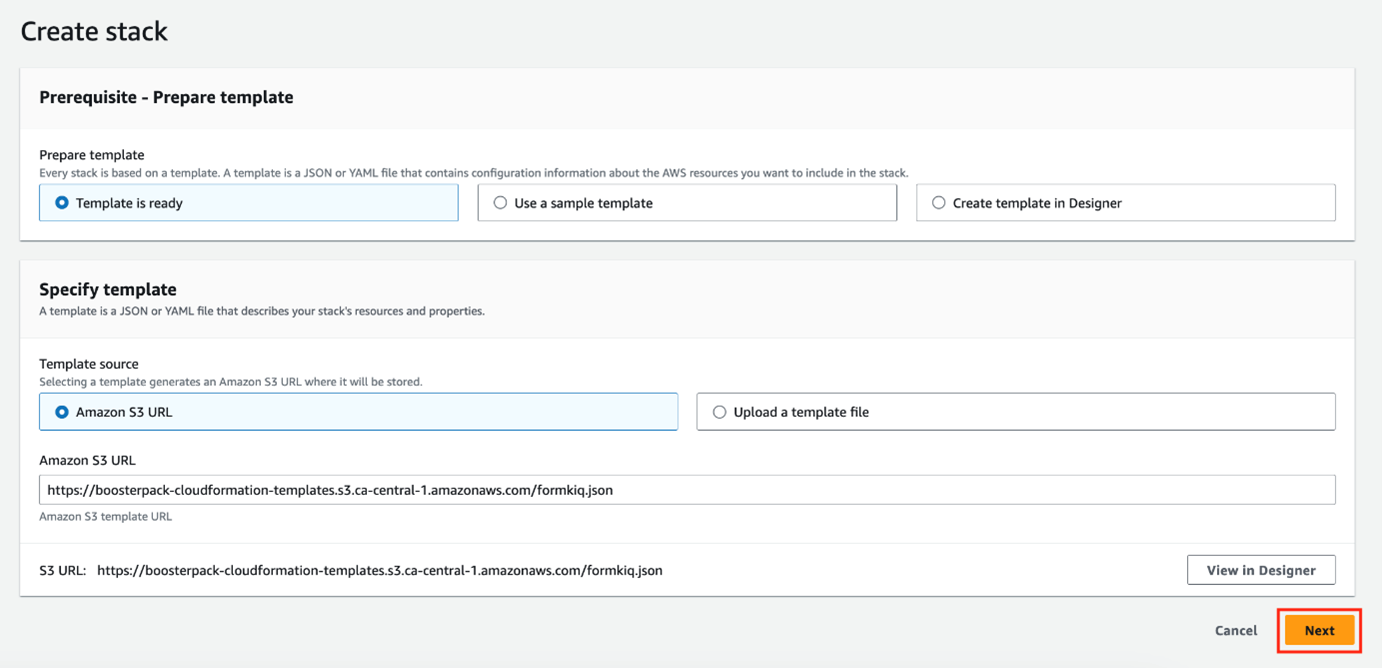
Task: Click the read-only S3 URL text below the field
Action: coord(379,570)
